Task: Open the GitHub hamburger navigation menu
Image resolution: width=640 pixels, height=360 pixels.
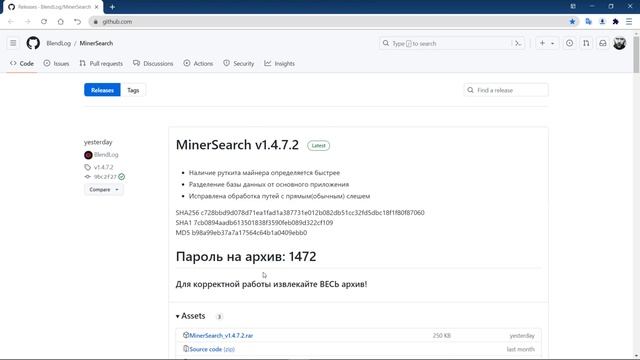Action: pyautogui.click(x=13, y=43)
